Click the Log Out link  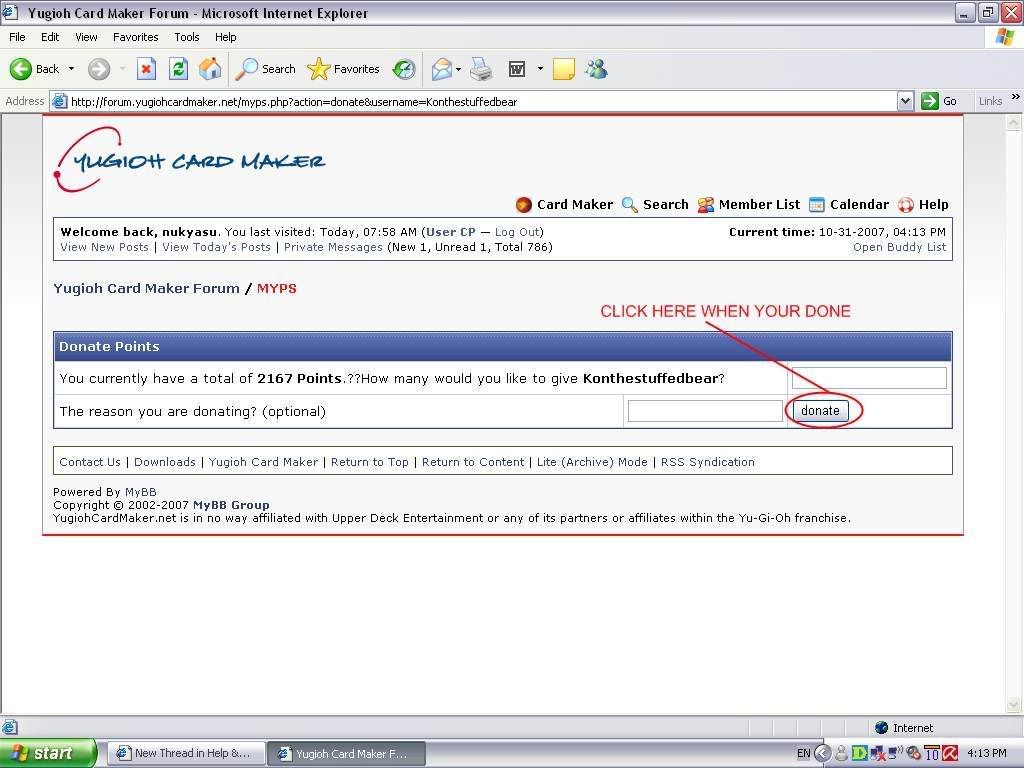517,231
